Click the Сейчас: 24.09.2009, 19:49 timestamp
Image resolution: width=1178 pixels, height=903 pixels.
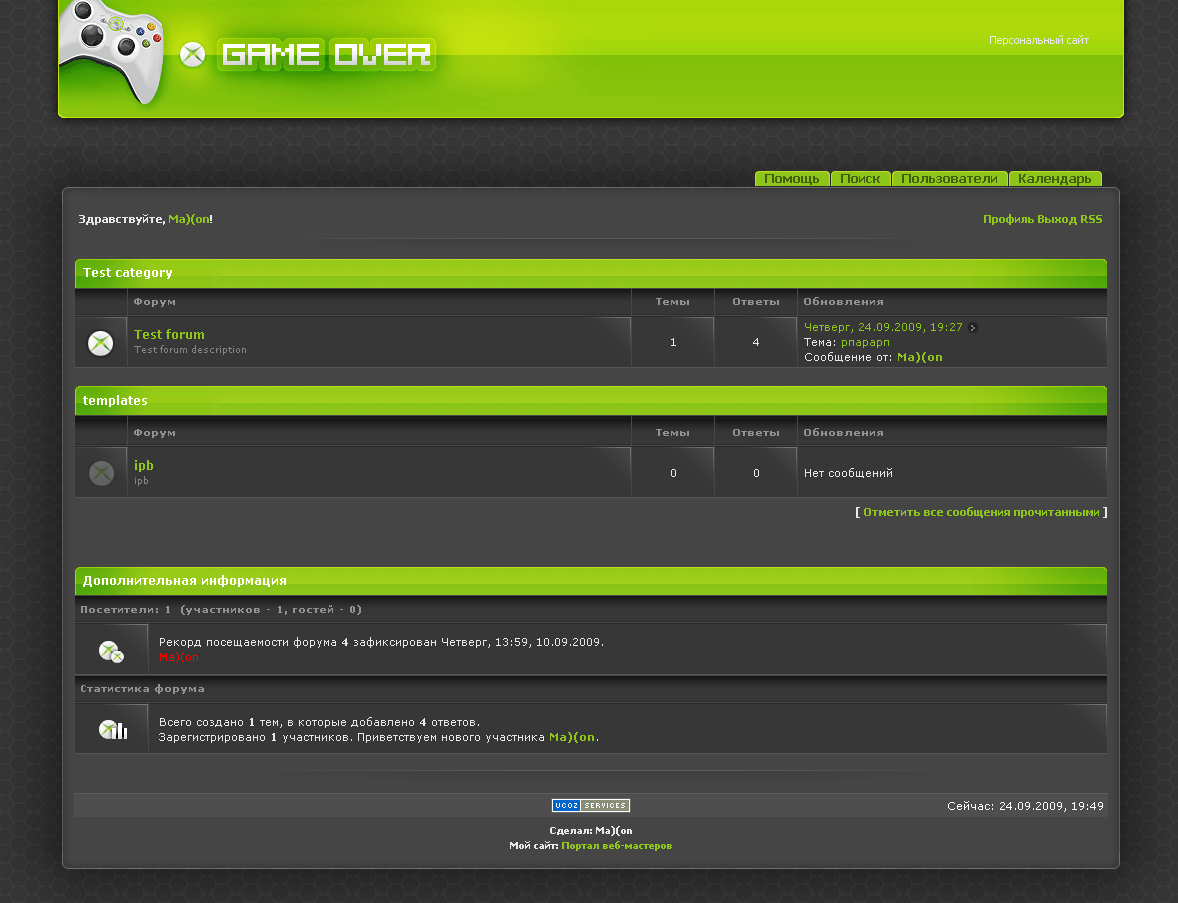pos(1025,806)
